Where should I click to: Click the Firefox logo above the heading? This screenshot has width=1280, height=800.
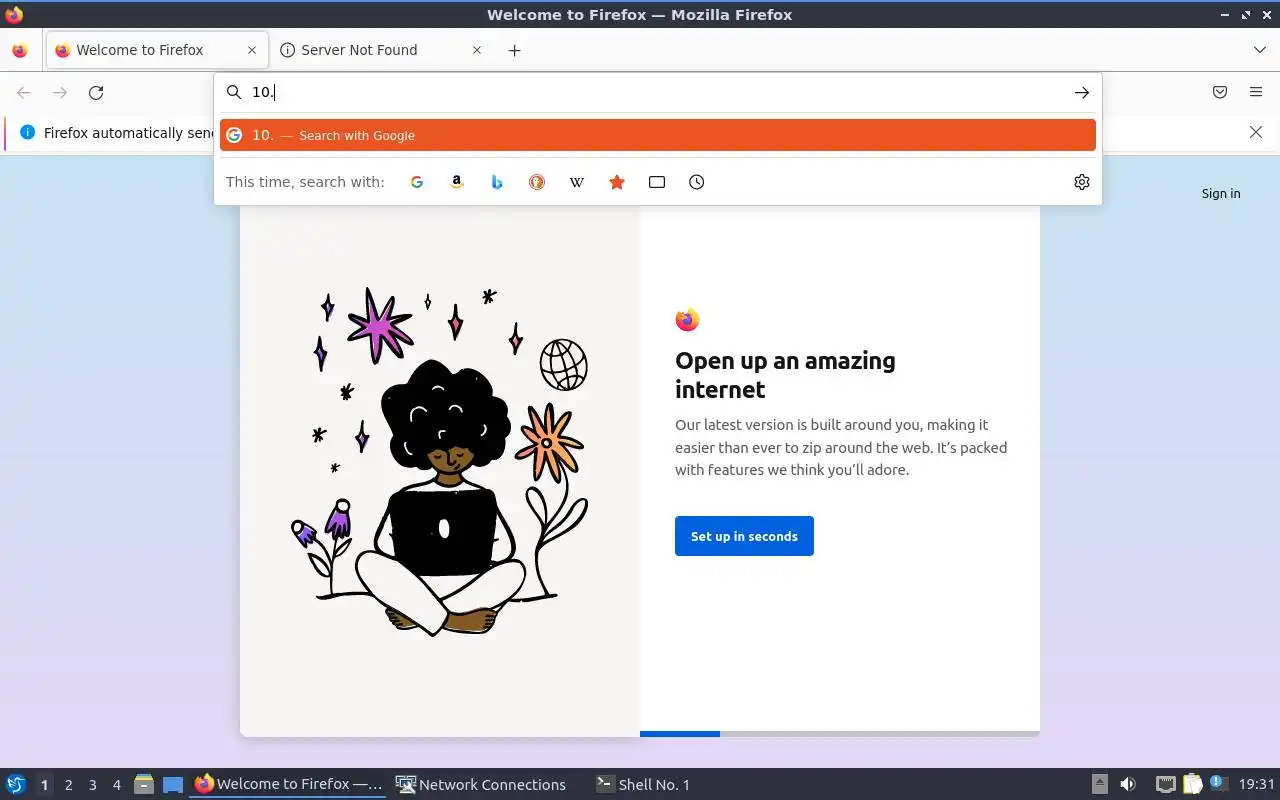coord(687,320)
